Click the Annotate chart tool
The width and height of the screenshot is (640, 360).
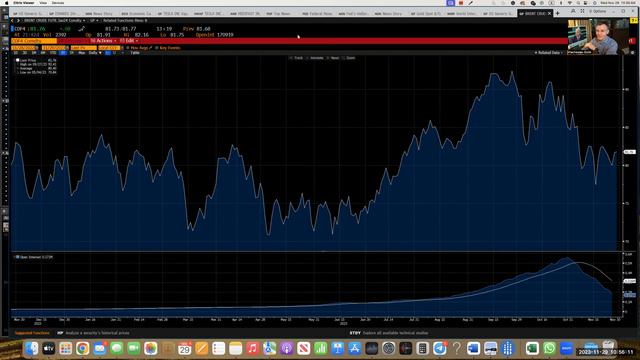315,58
